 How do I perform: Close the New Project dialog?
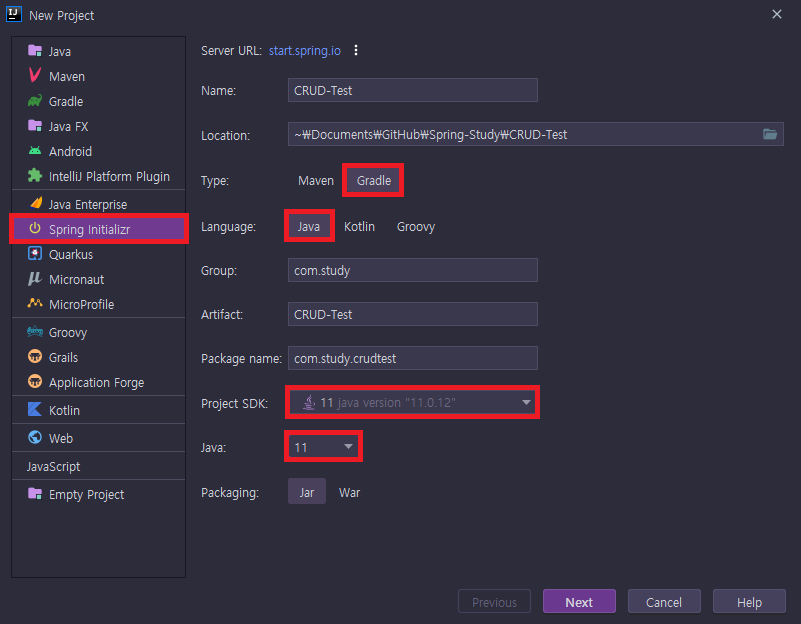coord(776,14)
